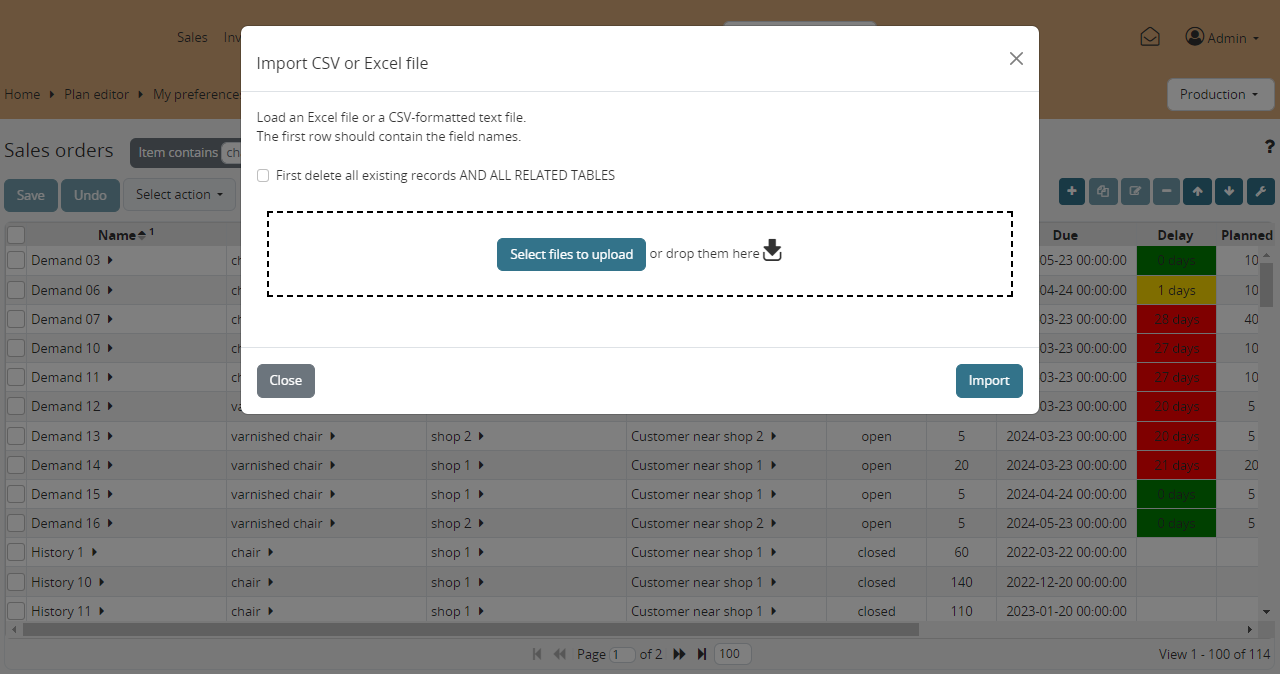Click the import data upload arrow icon
This screenshot has height=674, width=1280.
click(1197, 191)
